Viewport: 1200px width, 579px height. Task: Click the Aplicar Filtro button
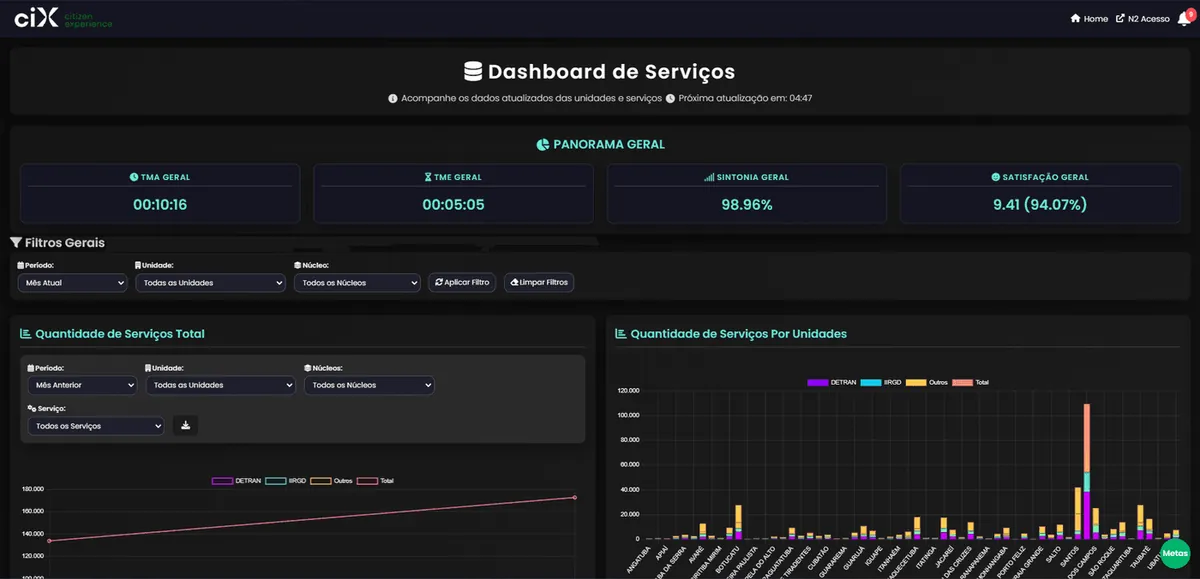tap(462, 283)
